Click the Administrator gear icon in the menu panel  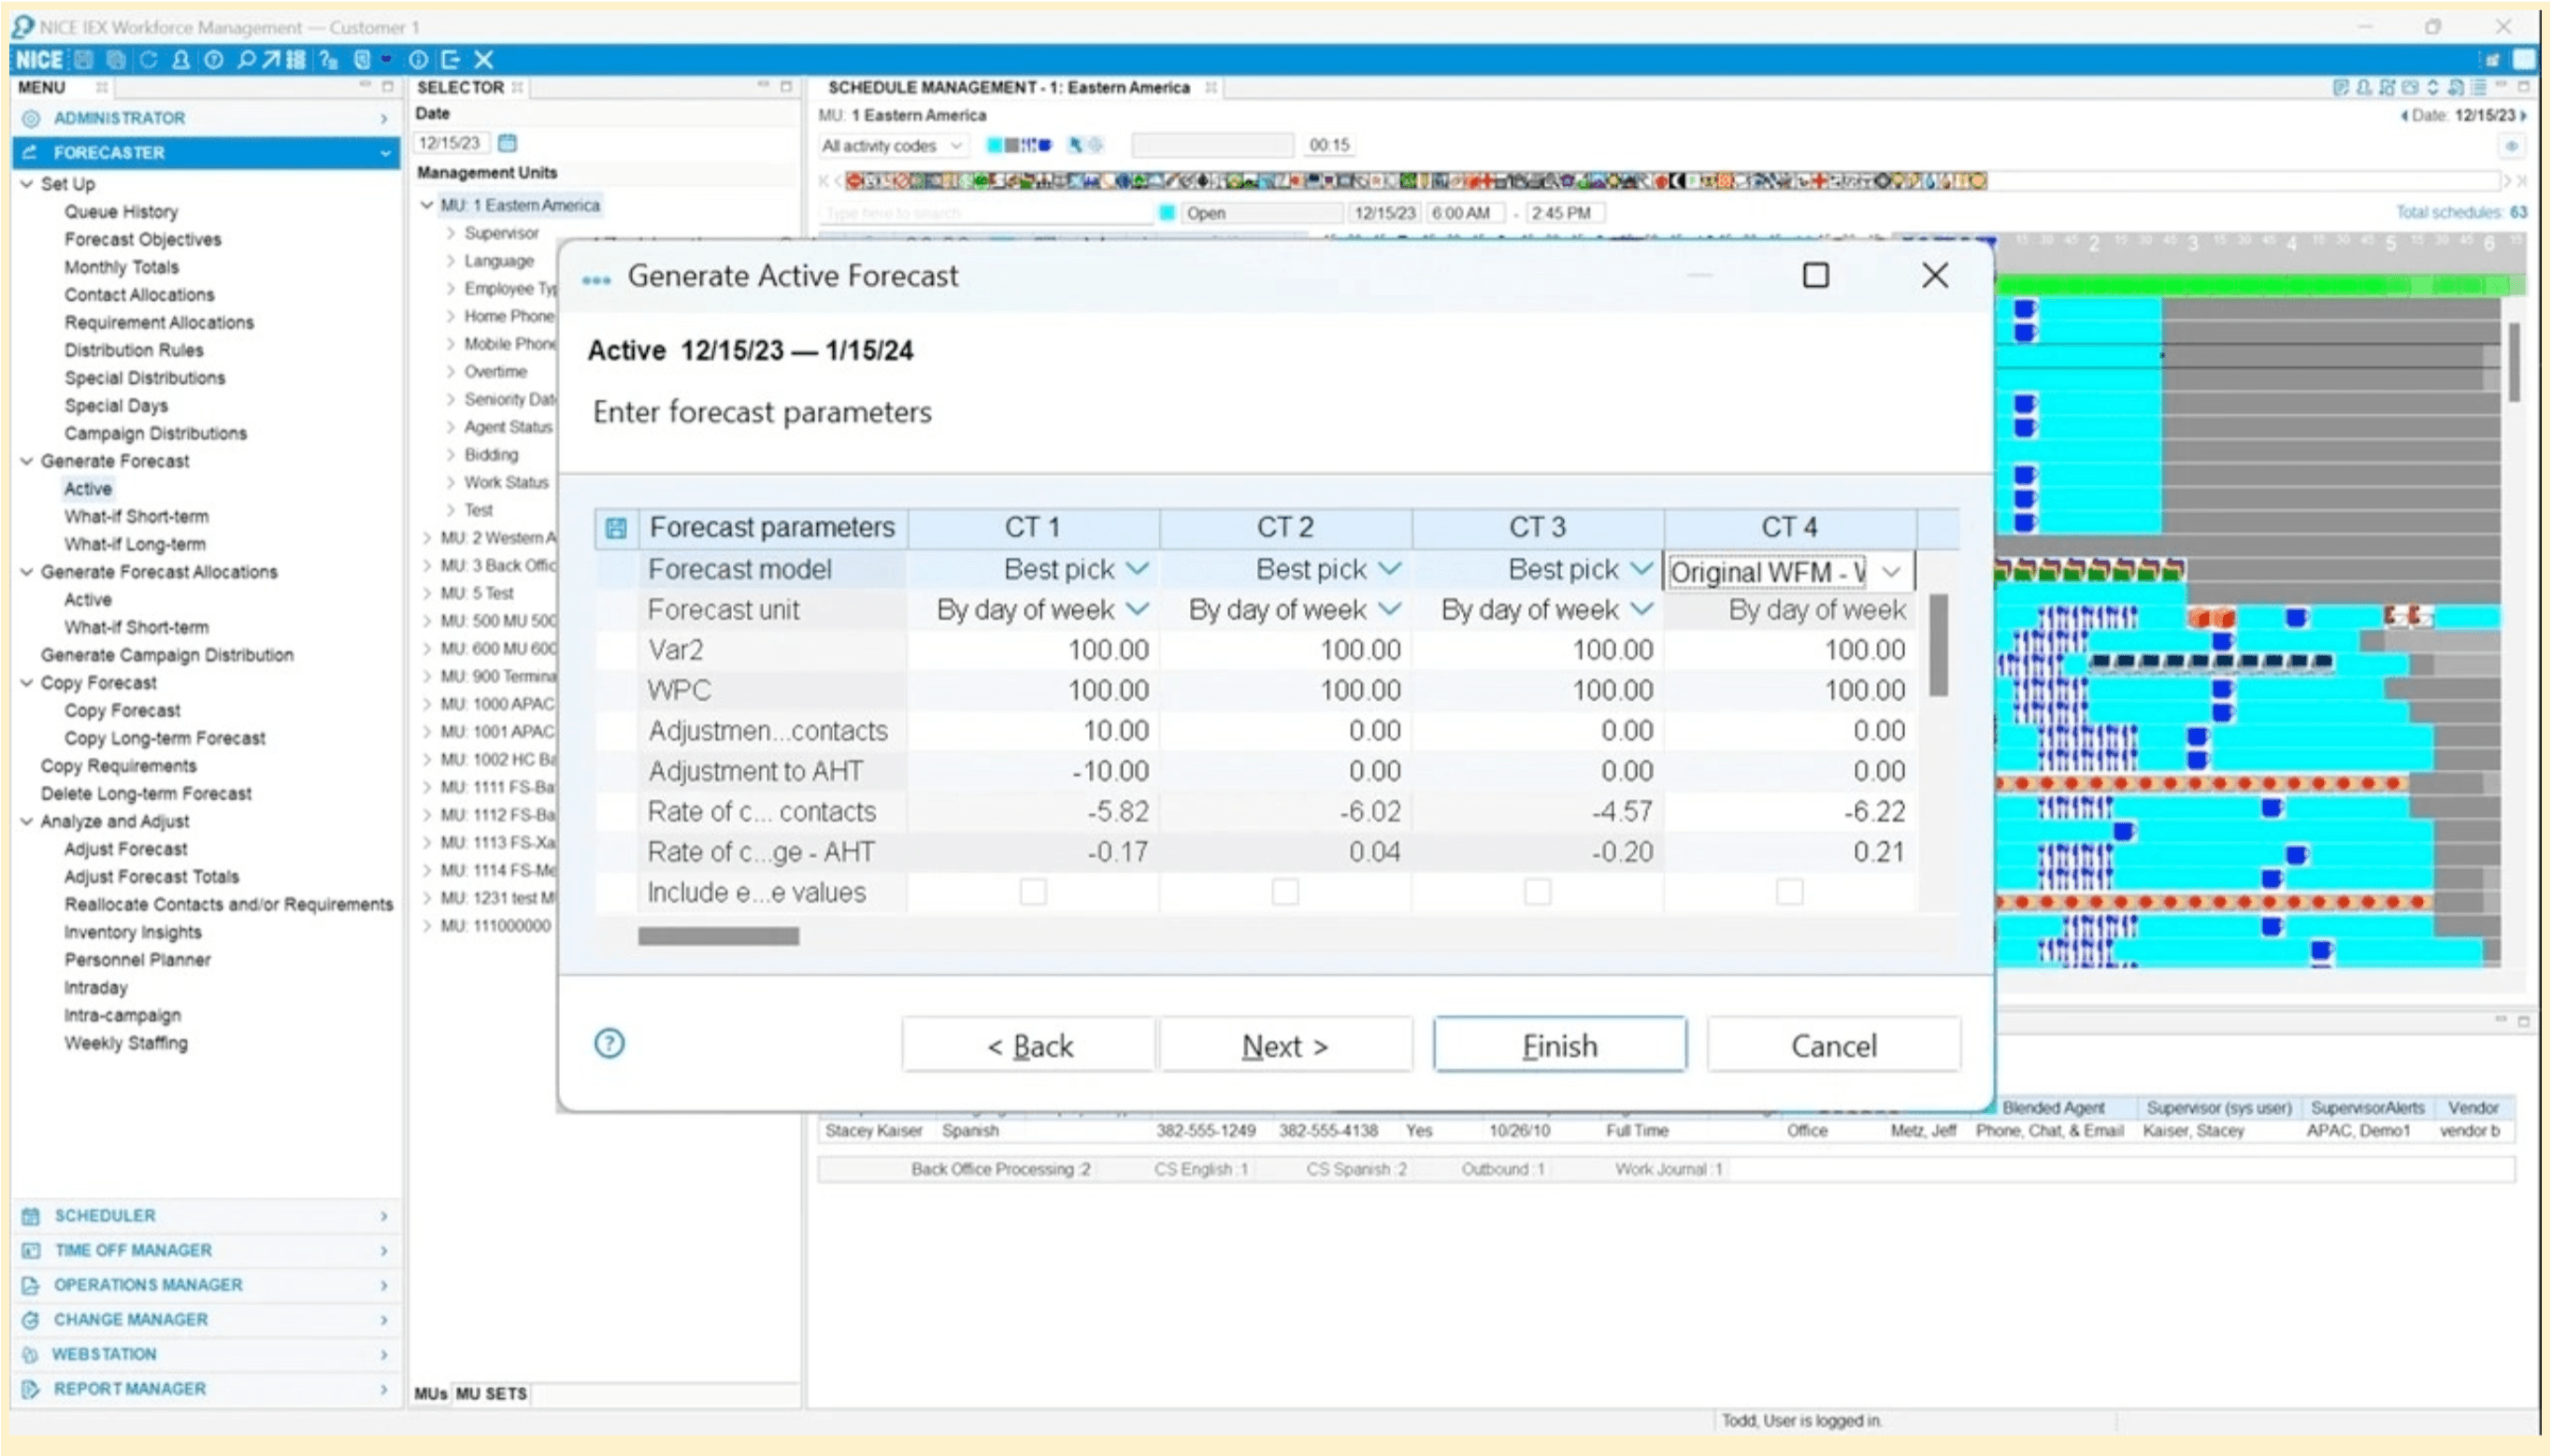(31, 117)
